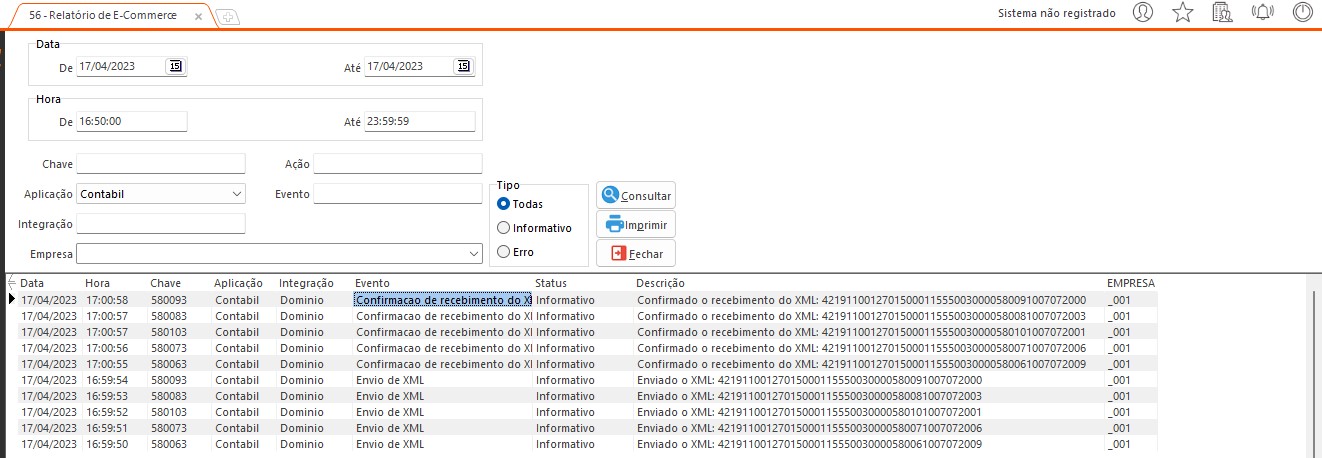The width and height of the screenshot is (1322, 458).
Task: Switch to Relatório de E-Commerce tab
Action: [103, 16]
